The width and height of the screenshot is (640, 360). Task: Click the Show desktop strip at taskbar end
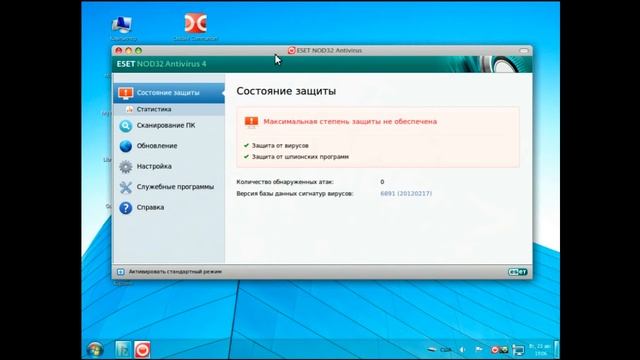pyautogui.click(x=557, y=350)
